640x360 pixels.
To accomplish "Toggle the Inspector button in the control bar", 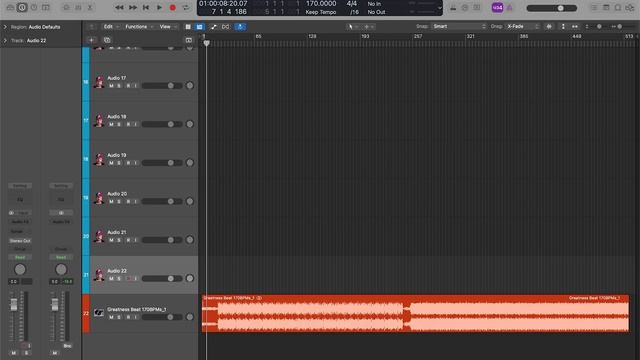I will pyautogui.click(x=22, y=7).
